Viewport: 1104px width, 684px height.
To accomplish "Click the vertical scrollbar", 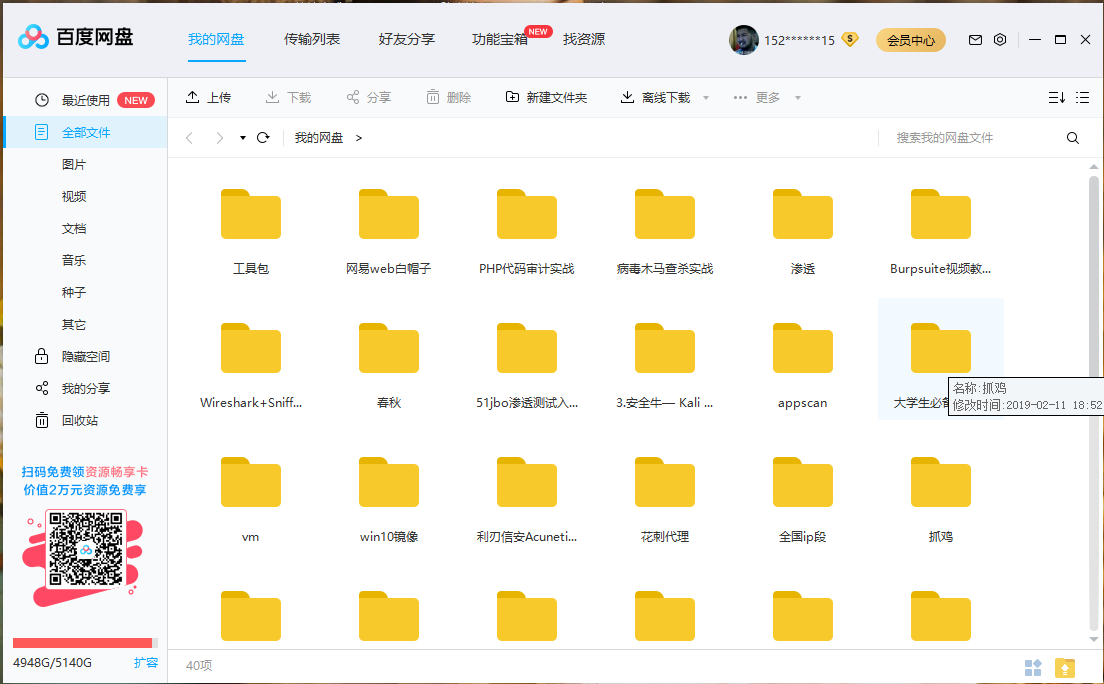I will 1093,403.
